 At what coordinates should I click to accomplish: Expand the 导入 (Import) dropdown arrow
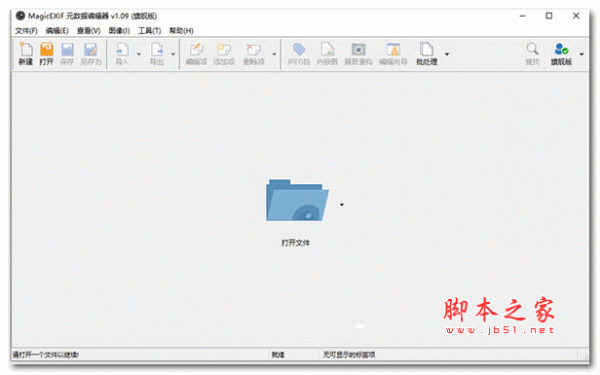point(139,54)
